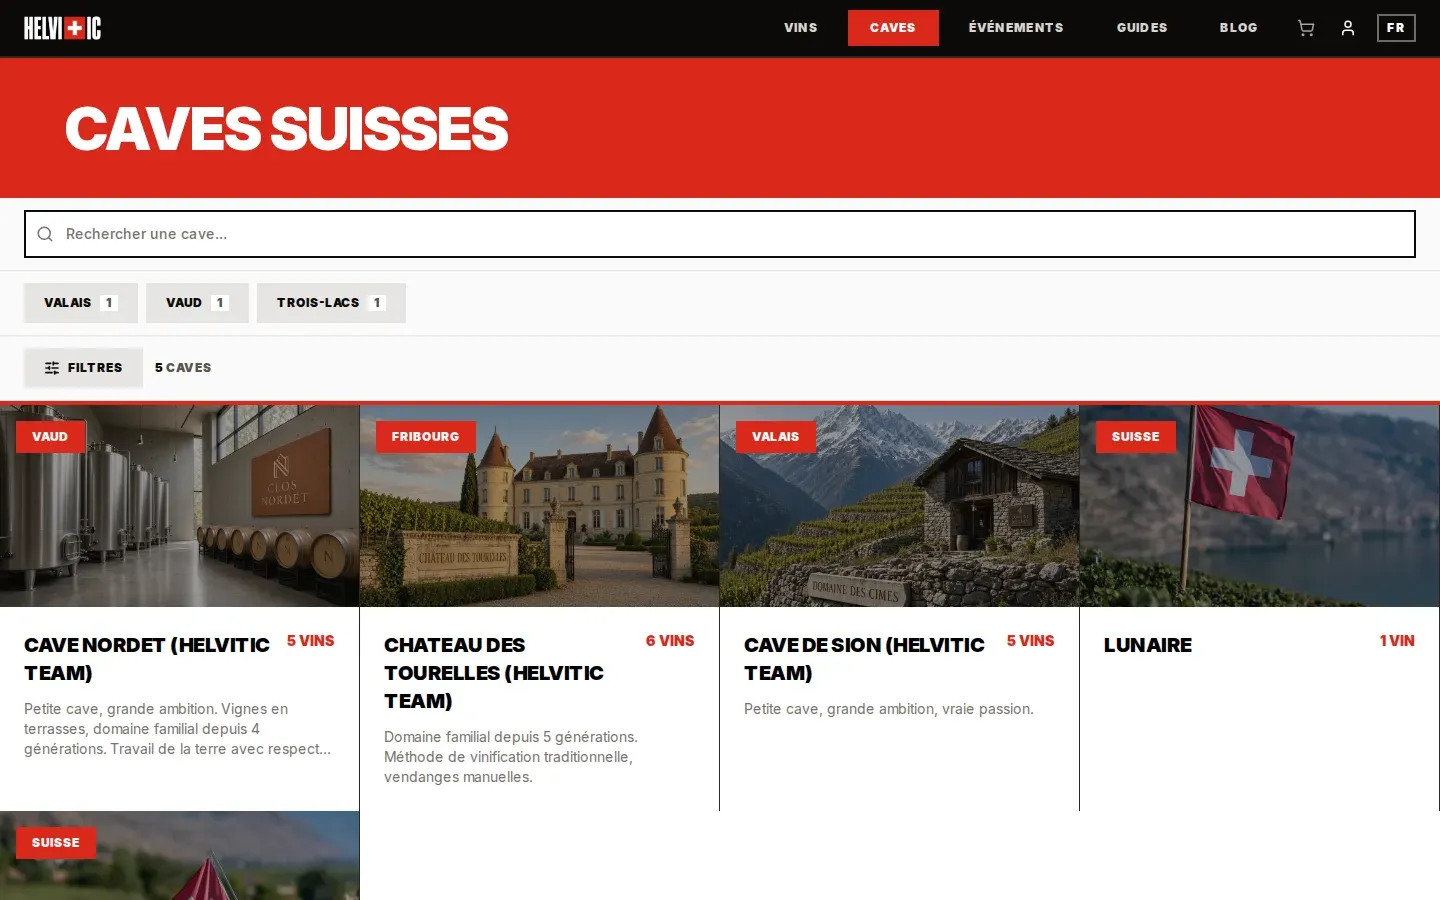Open the Guides menu item
The image size is (1440, 900).
point(1142,28)
